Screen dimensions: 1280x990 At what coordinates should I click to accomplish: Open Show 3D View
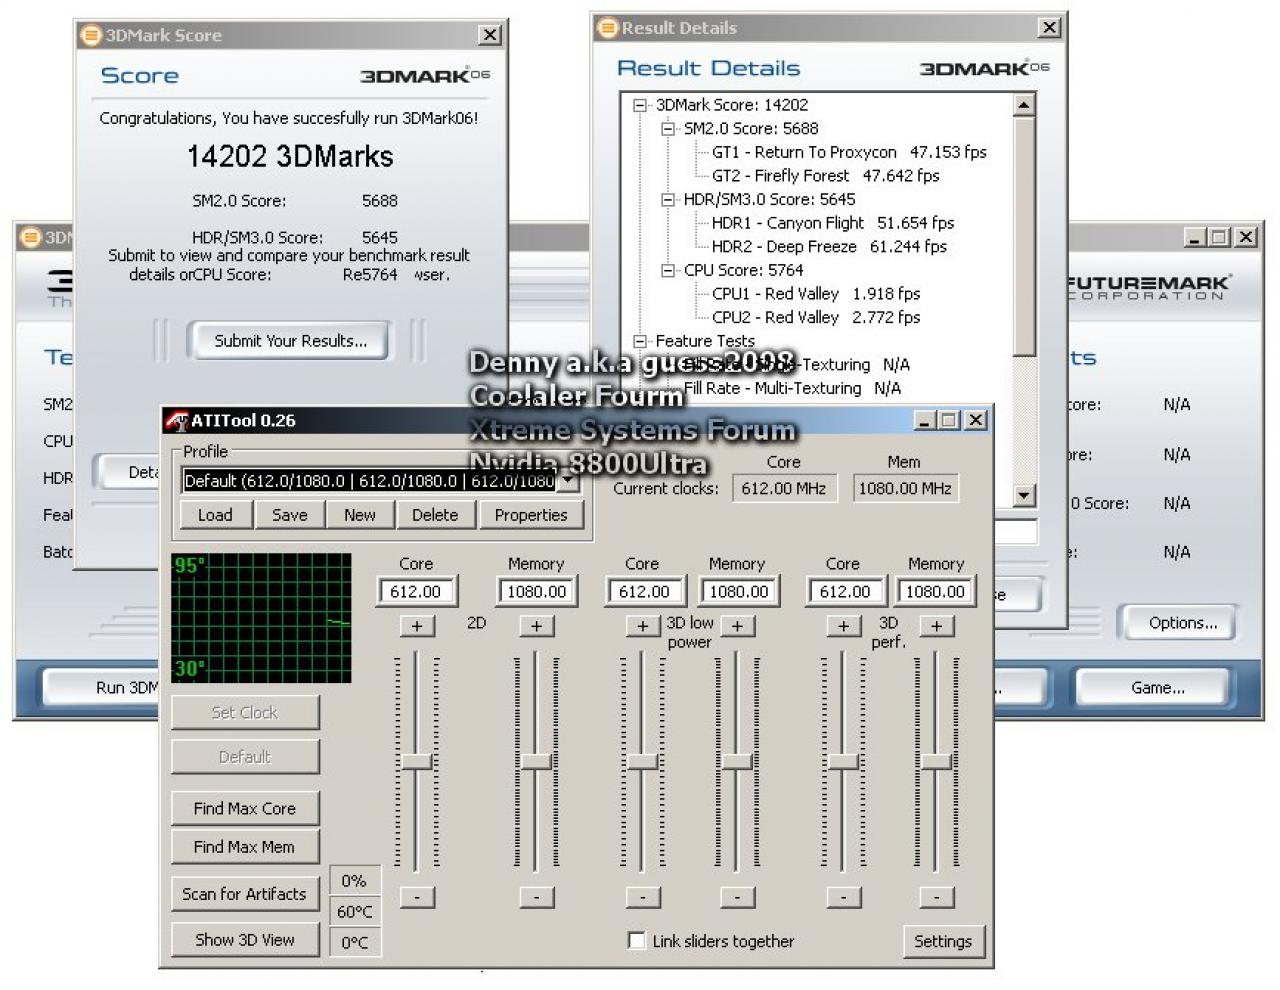(245, 940)
